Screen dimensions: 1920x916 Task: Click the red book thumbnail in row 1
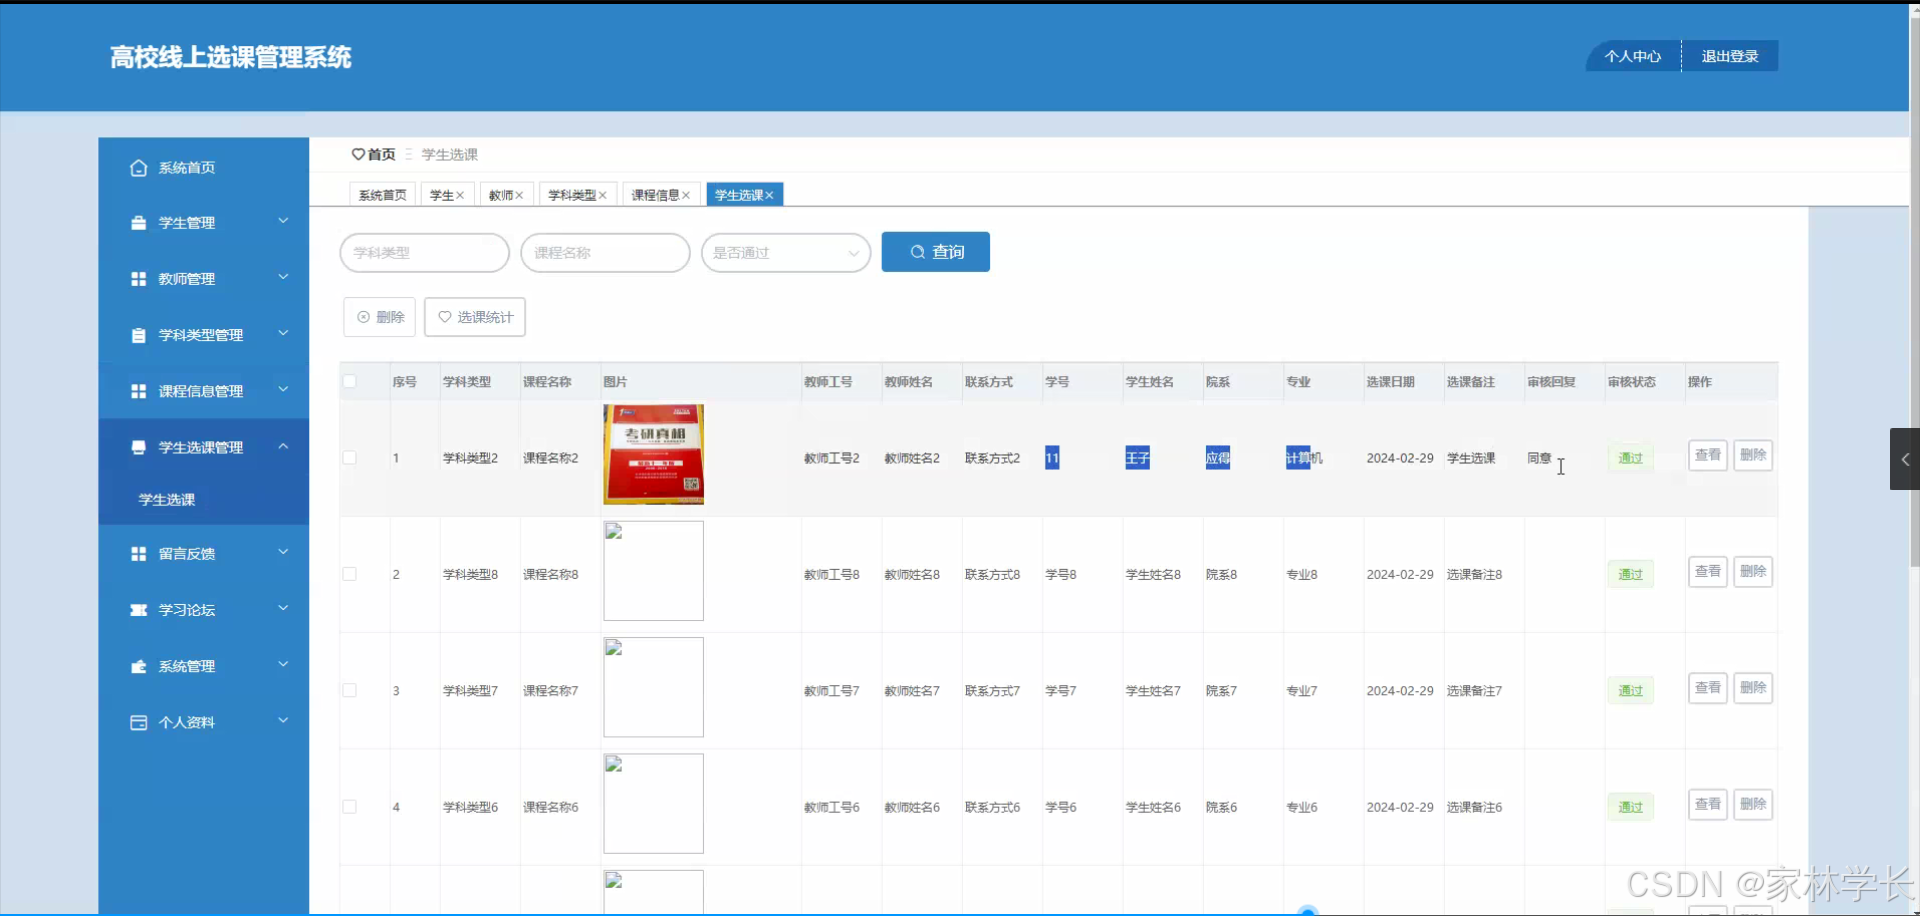click(x=654, y=454)
